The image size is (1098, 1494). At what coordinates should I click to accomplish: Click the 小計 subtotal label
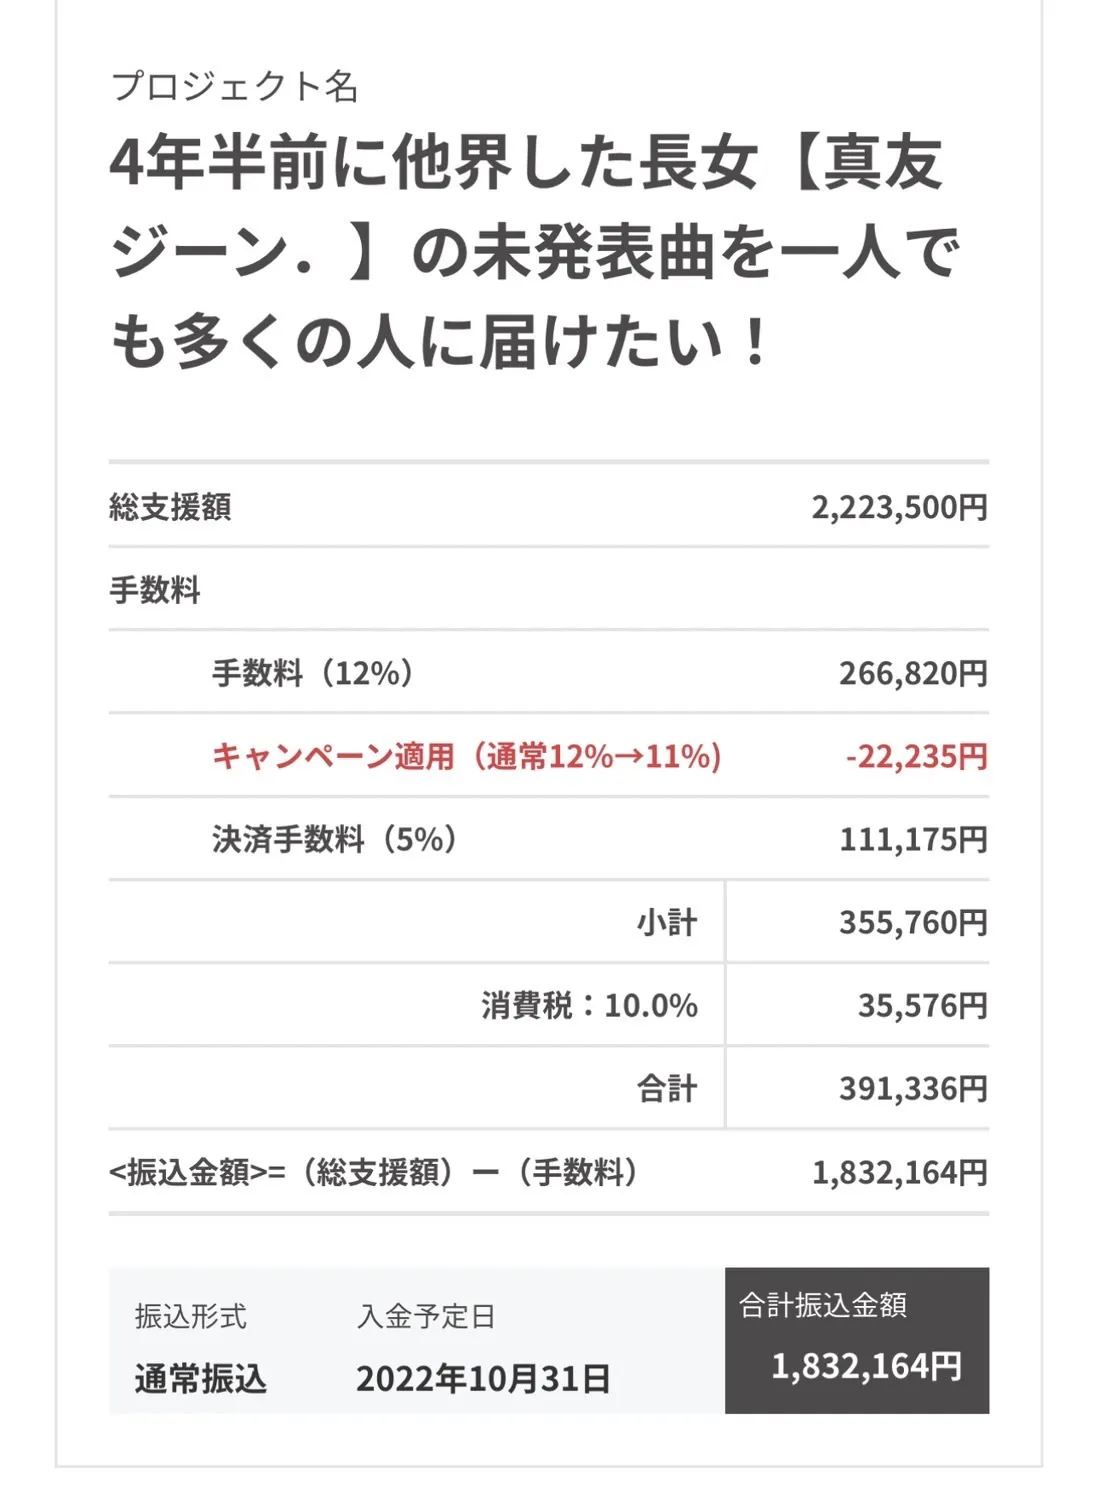(x=667, y=922)
